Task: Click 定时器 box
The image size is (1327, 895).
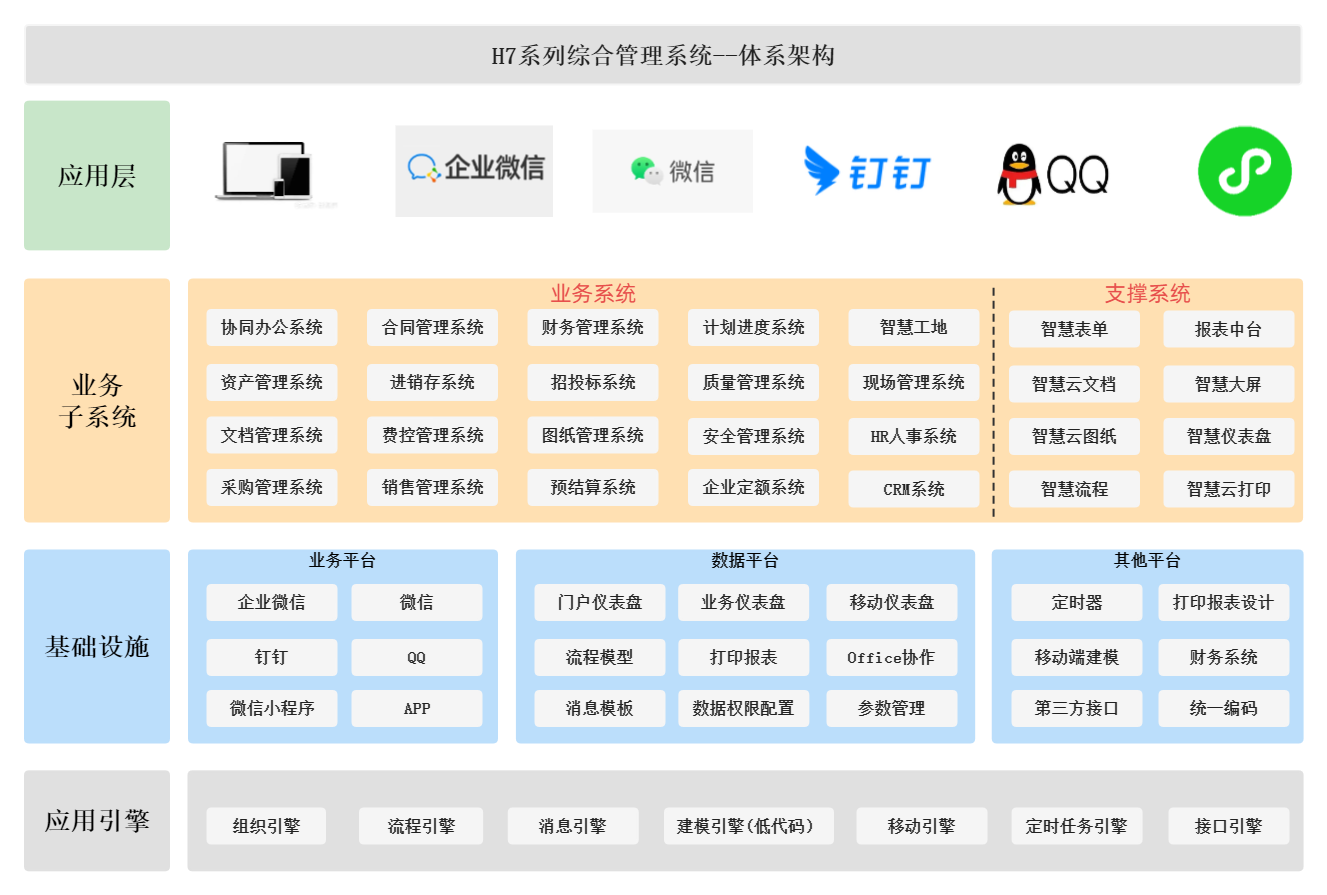Action: coord(1077,603)
